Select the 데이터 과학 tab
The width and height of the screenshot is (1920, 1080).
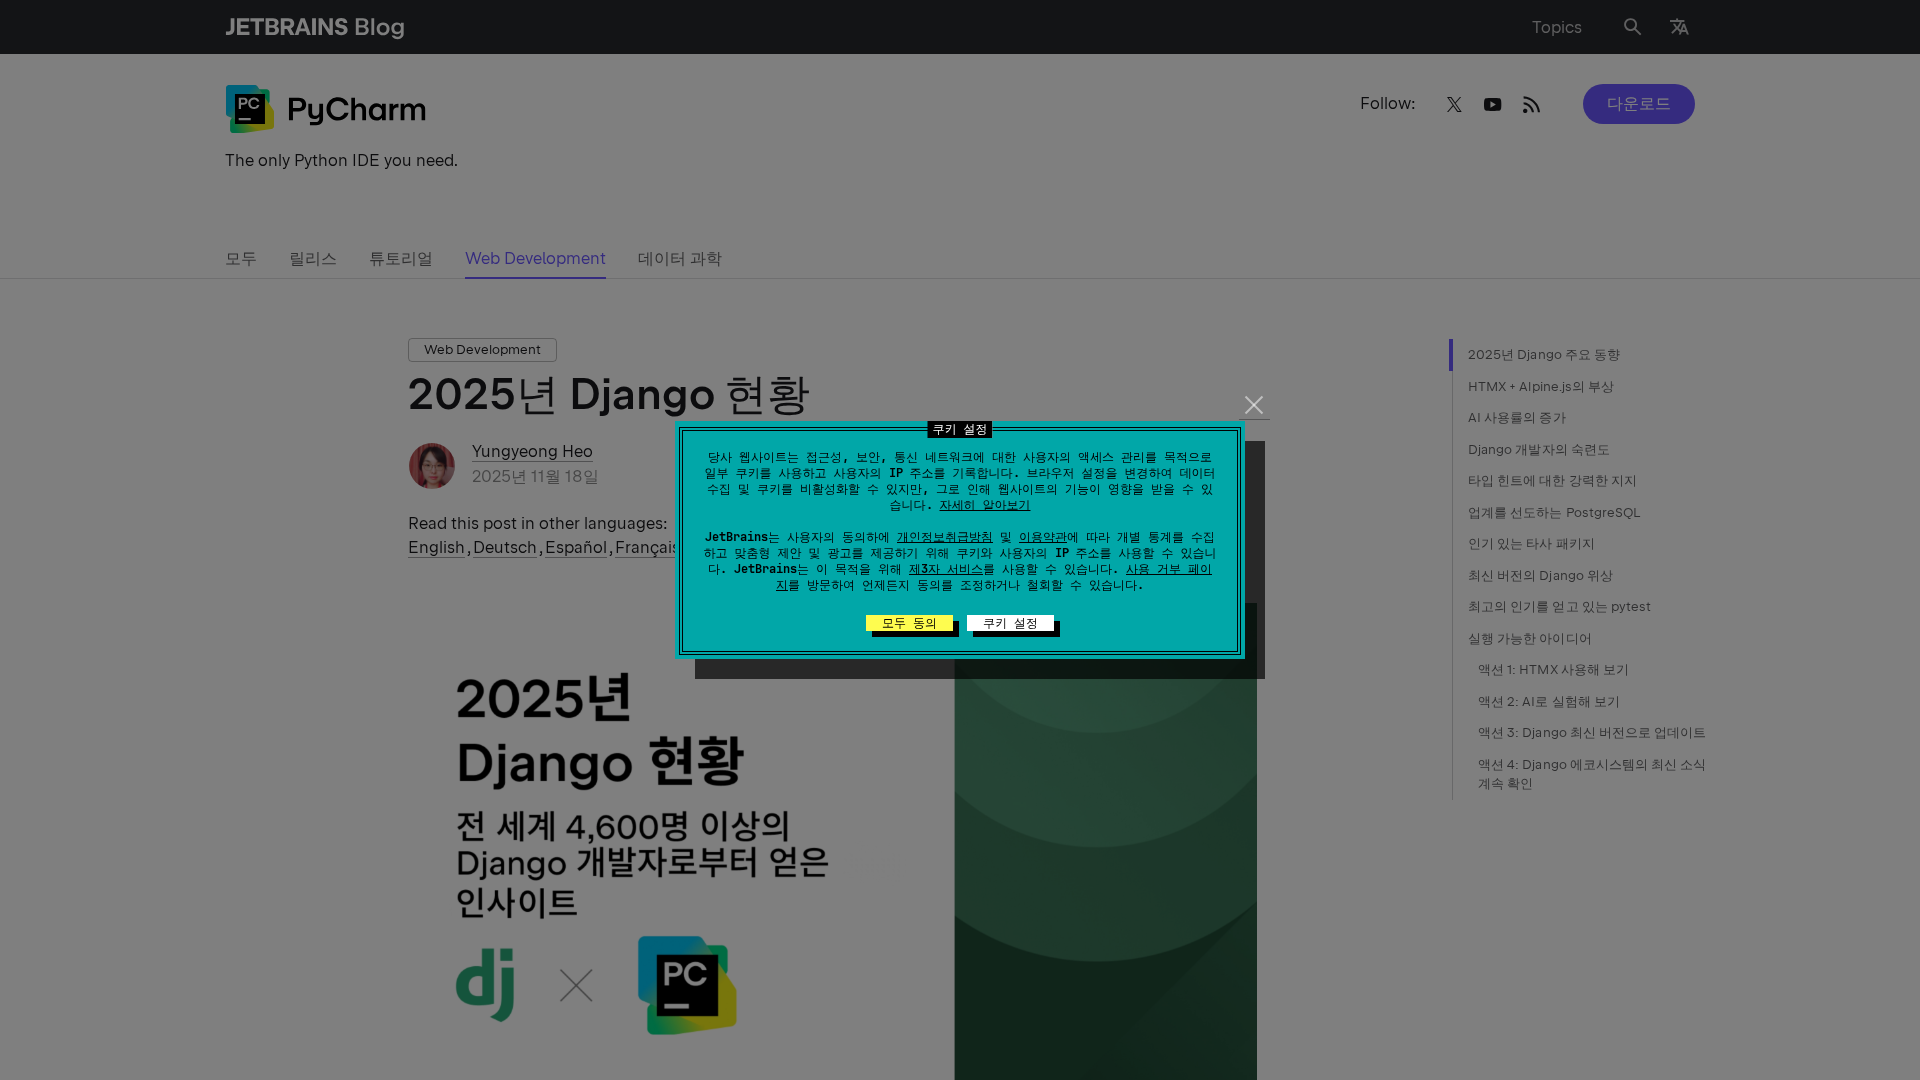pos(679,259)
